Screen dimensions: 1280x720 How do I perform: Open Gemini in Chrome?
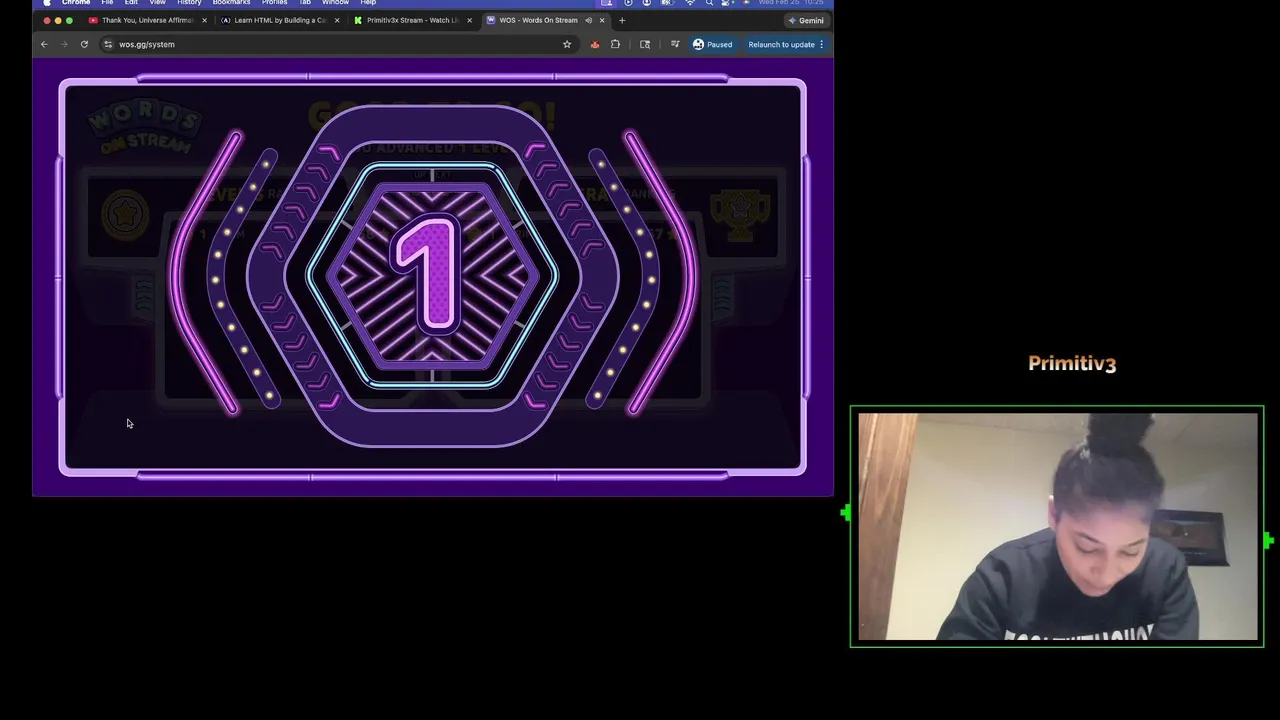(x=805, y=20)
